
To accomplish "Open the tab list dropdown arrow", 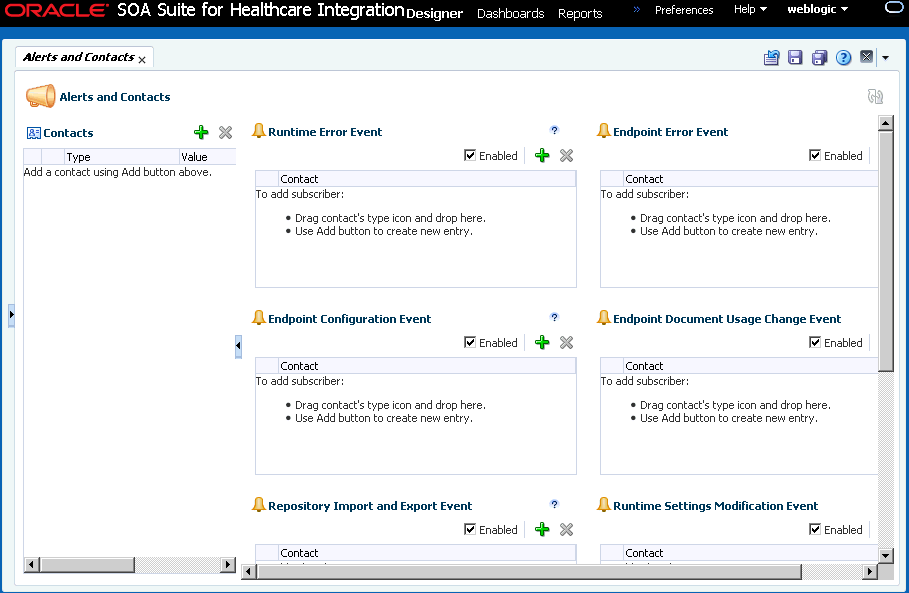I will click(x=885, y=58).
